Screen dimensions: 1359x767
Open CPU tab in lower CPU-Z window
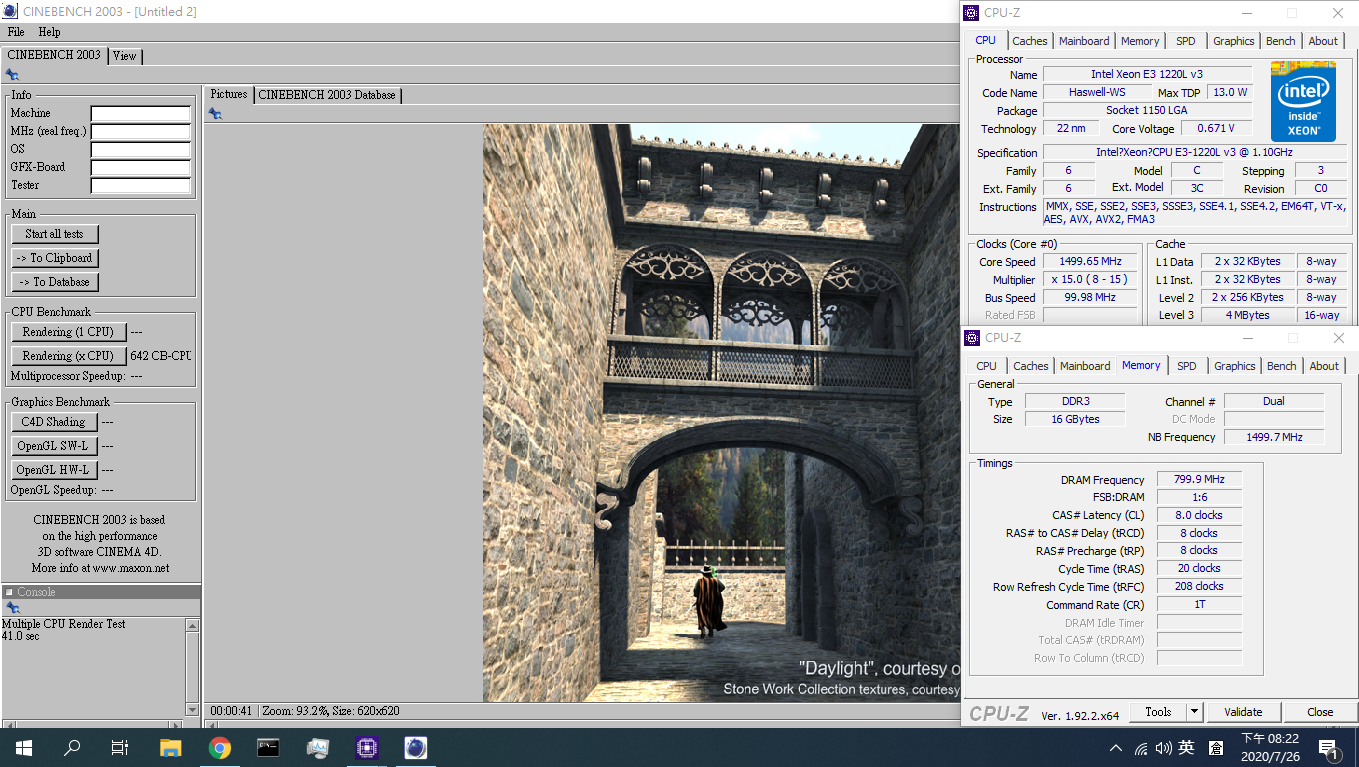pos(986,366)
